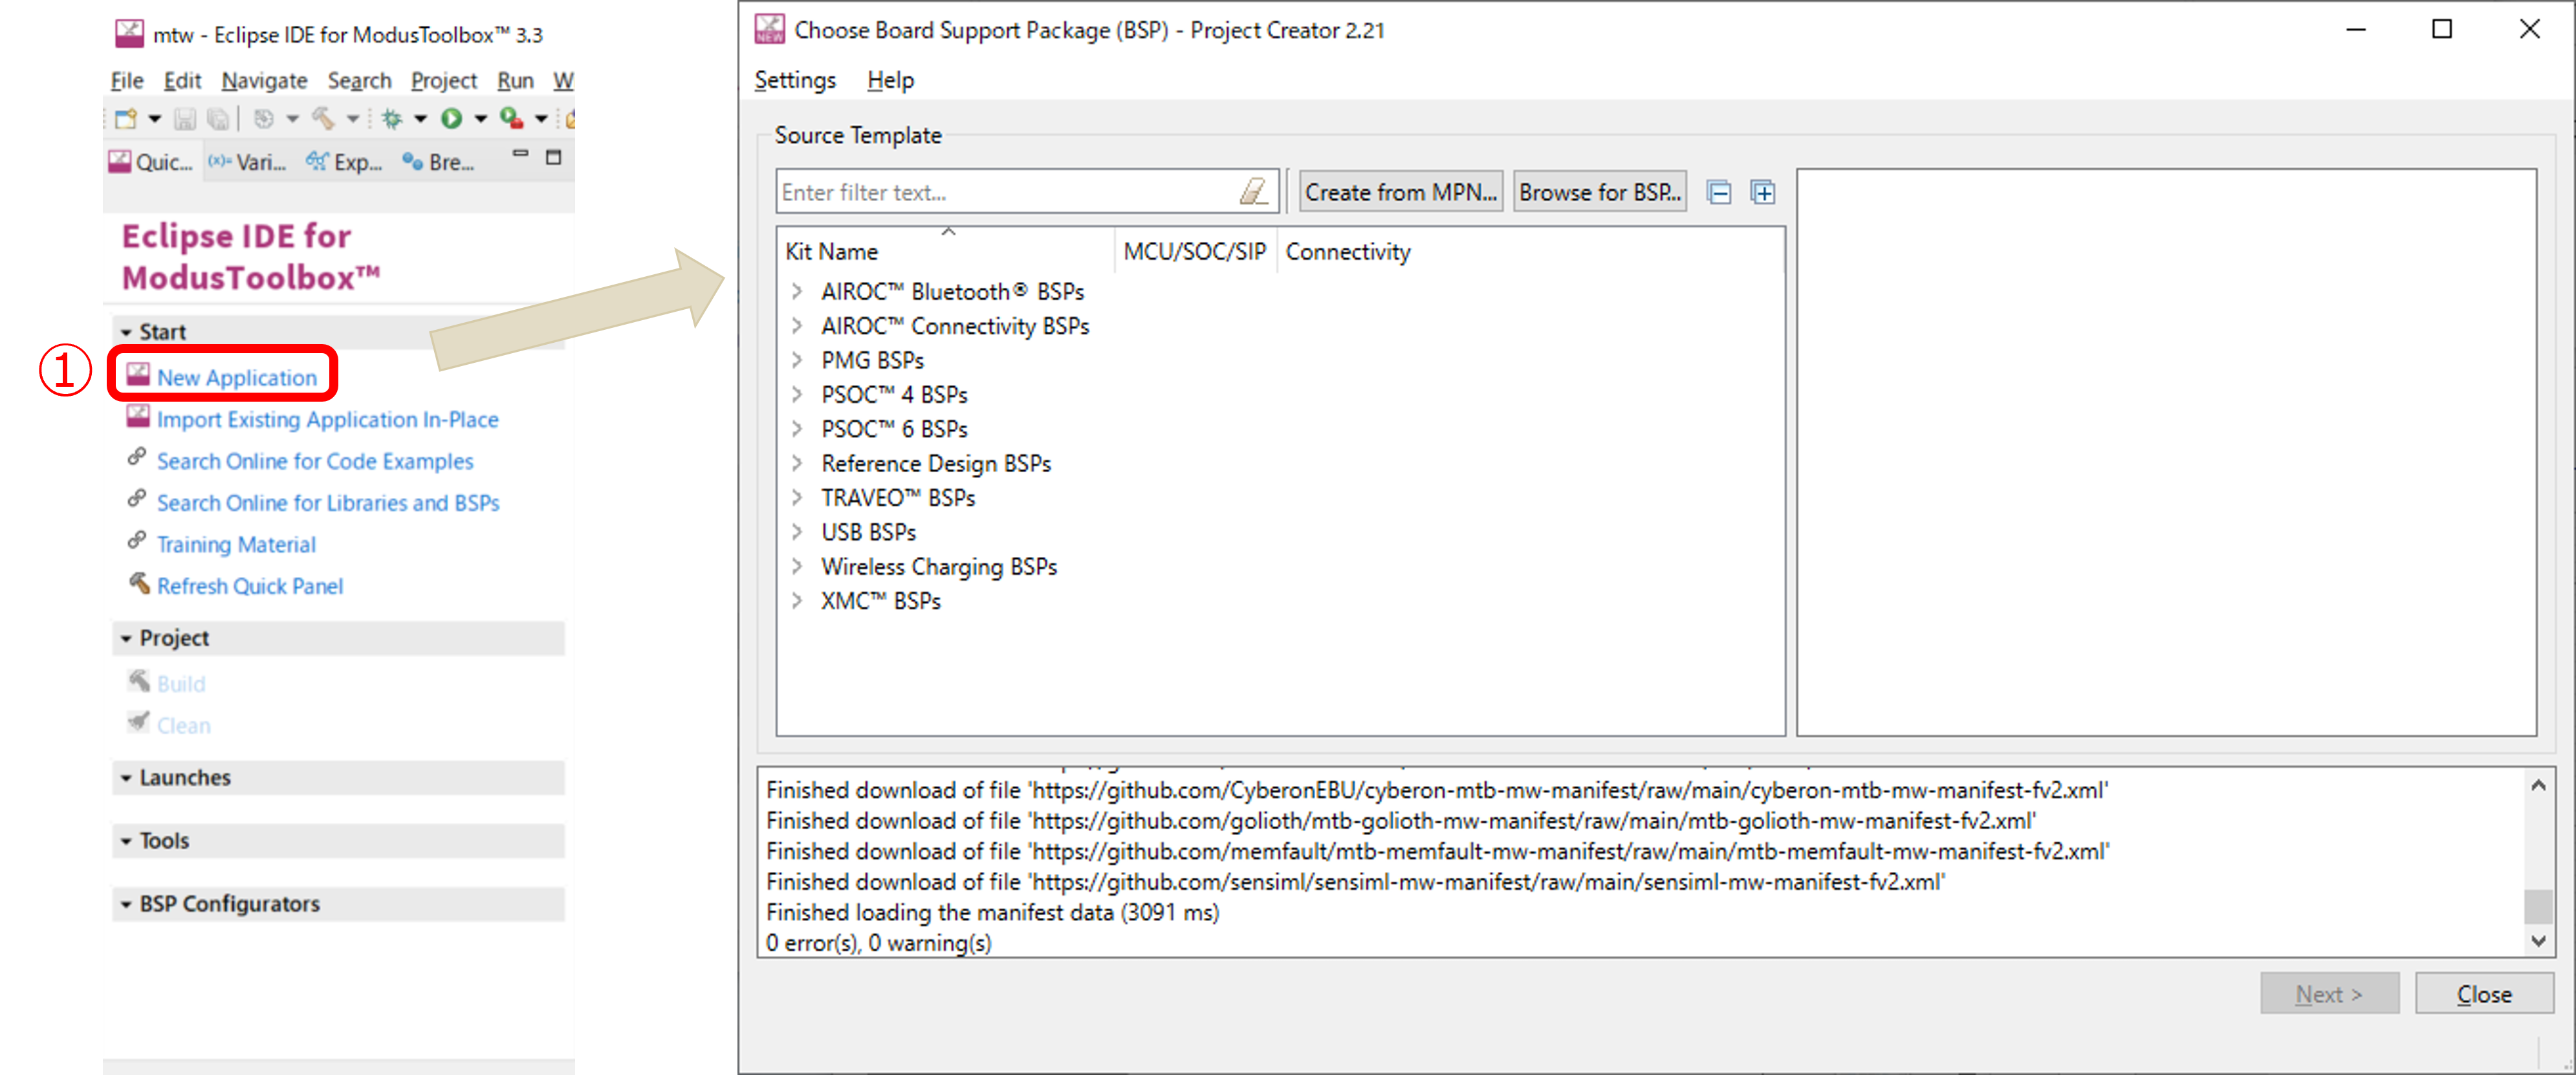2576x1075 pixels.
Task: Click the build configuration gear icon
Action: click(264, 119)
